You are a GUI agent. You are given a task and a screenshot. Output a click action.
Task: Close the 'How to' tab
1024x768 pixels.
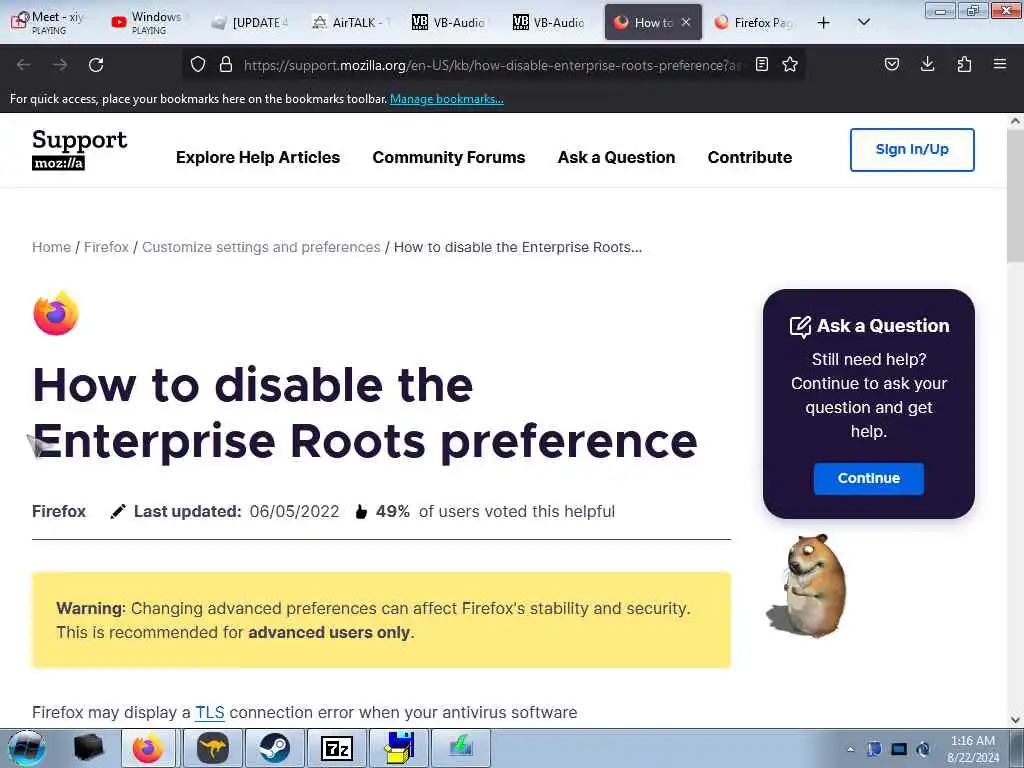point(686,22)
